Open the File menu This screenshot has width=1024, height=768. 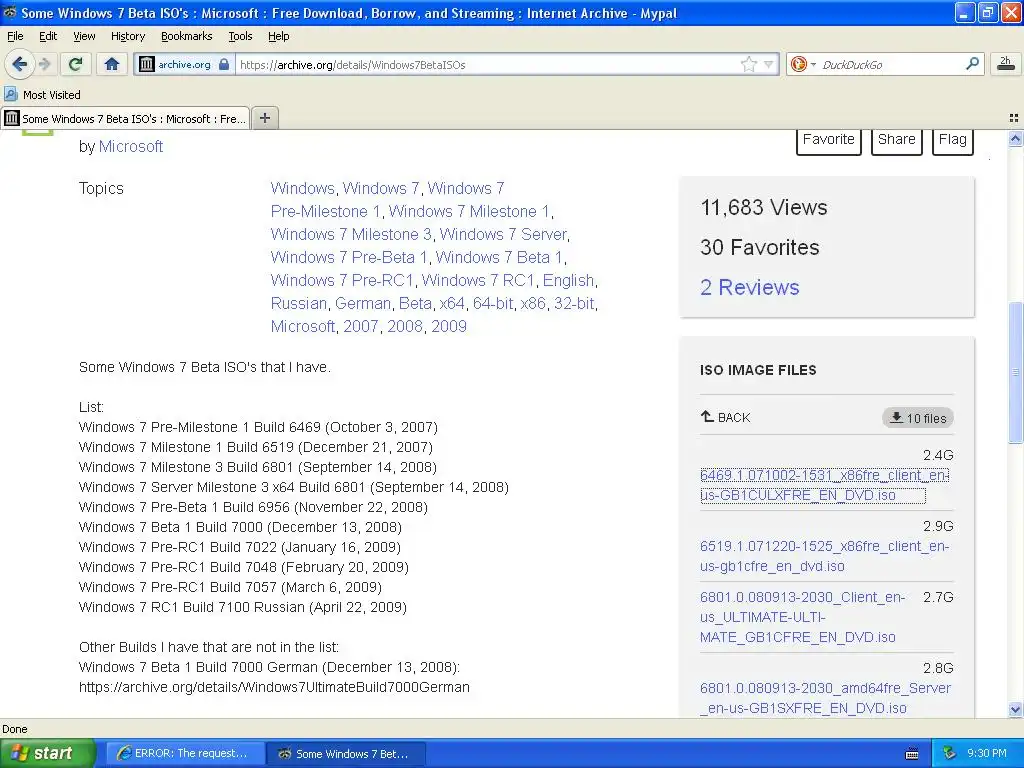coord(15,36)
